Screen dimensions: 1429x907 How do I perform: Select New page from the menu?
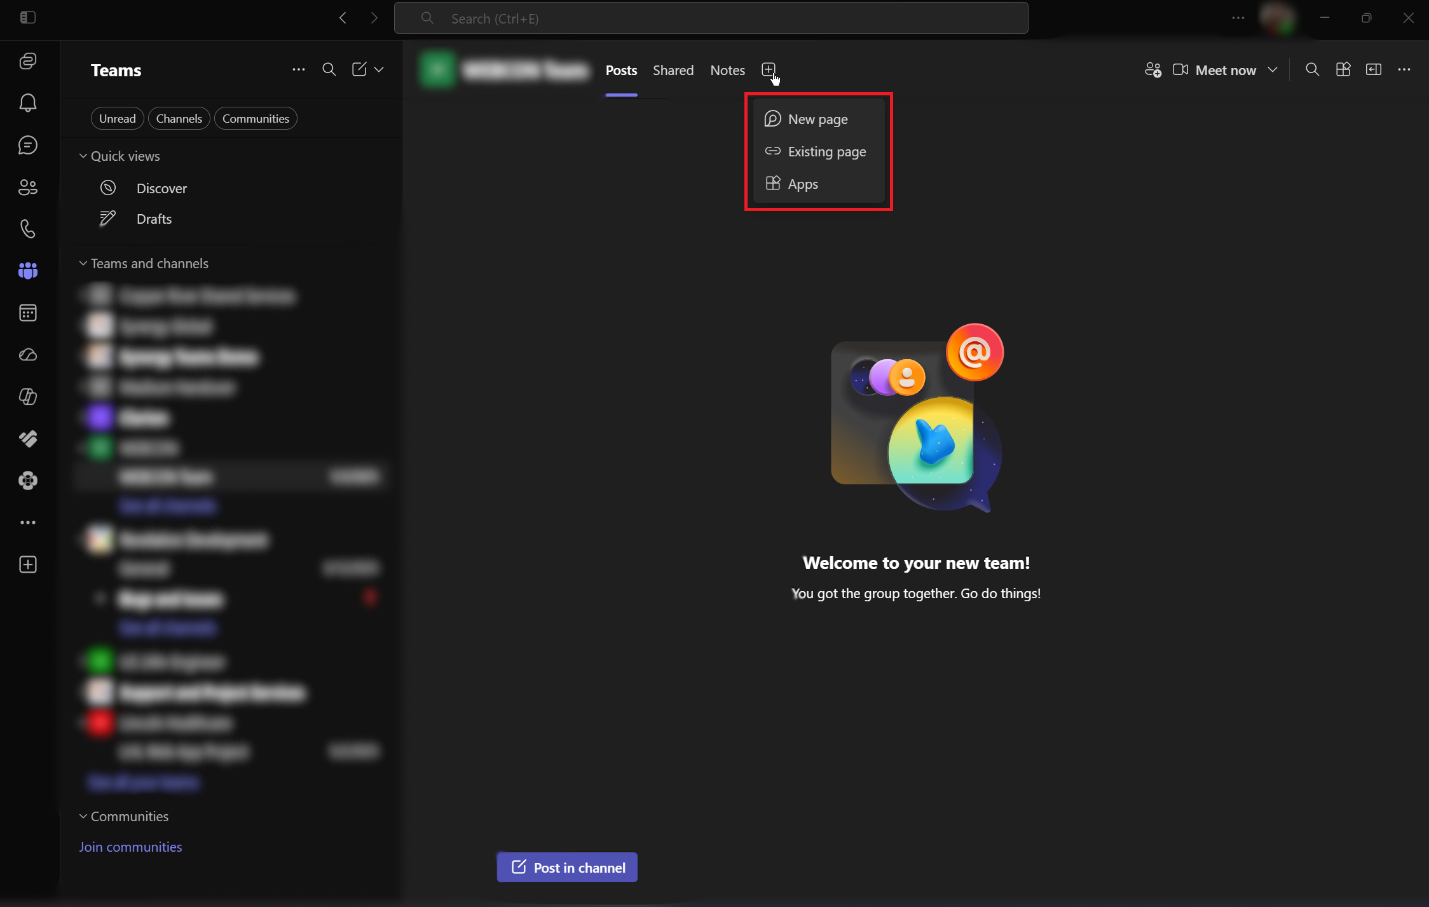[819, 119]
